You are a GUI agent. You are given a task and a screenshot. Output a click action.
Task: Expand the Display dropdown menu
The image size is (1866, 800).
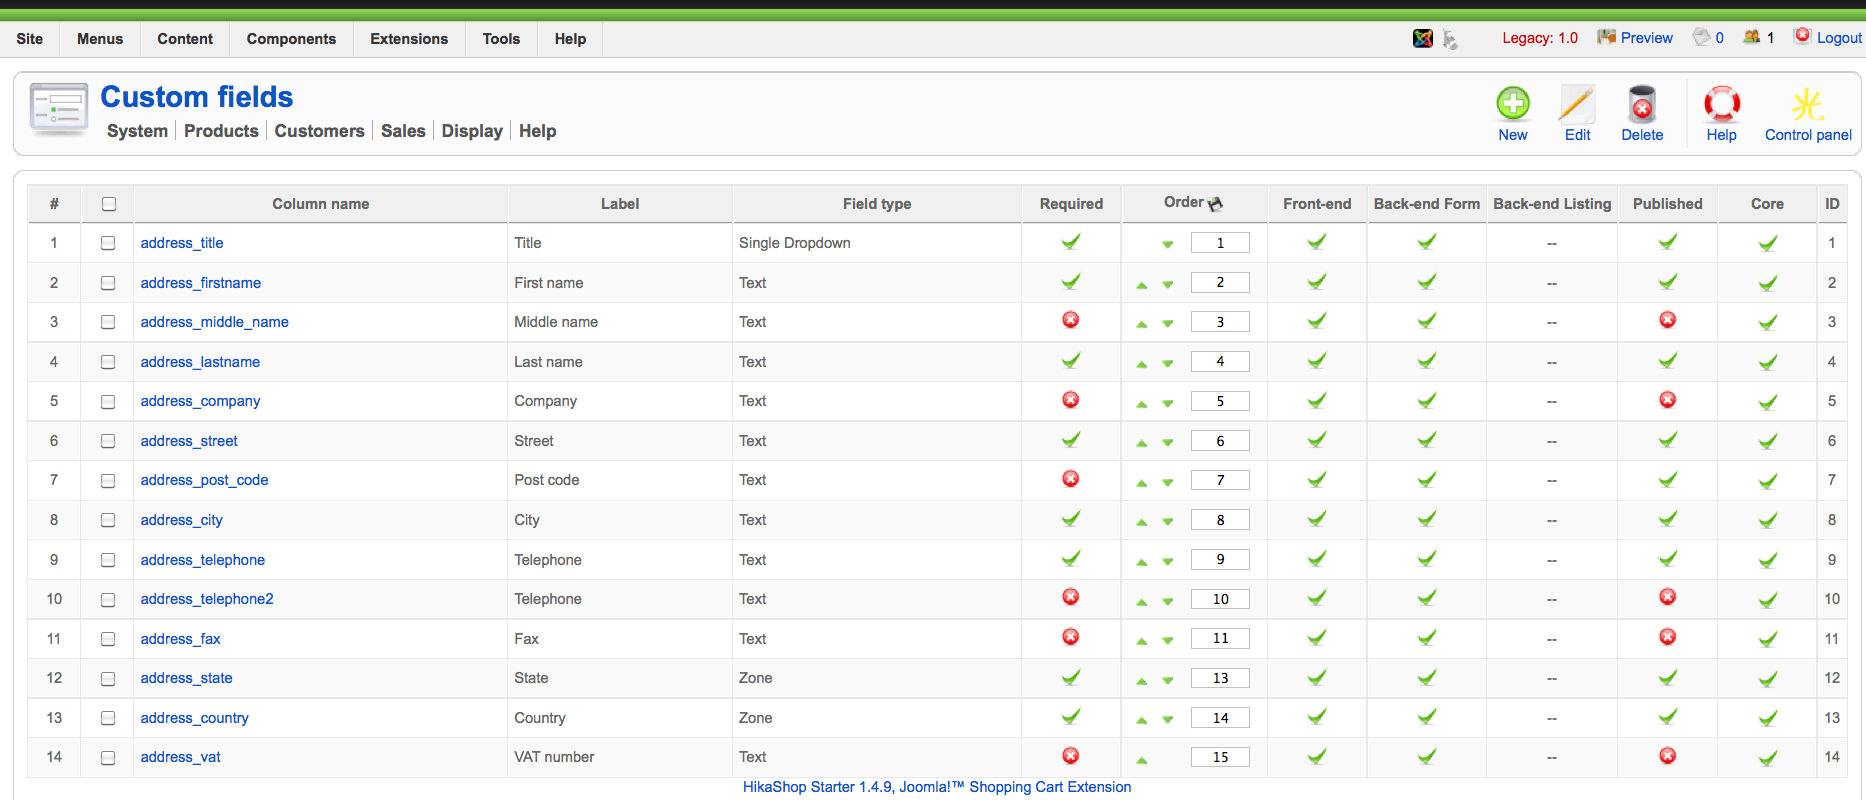[x=472, y=131]
